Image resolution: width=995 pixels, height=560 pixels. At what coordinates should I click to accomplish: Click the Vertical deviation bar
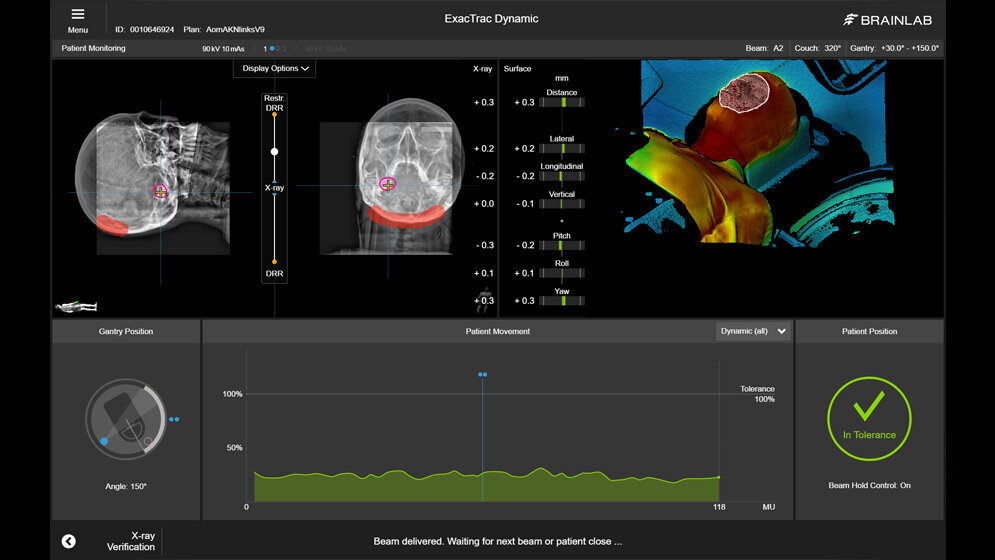[562, 204]
